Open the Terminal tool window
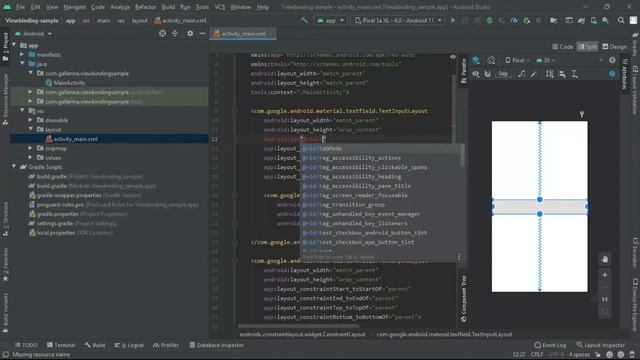This screenshot has width=640, height=360. [x=61, y=345]
